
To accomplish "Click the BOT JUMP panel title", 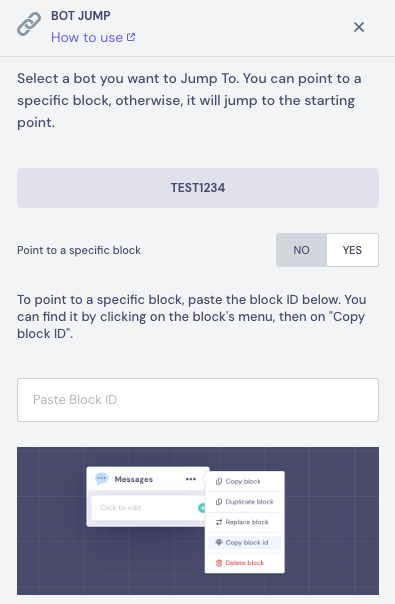I will pos(81,16).
